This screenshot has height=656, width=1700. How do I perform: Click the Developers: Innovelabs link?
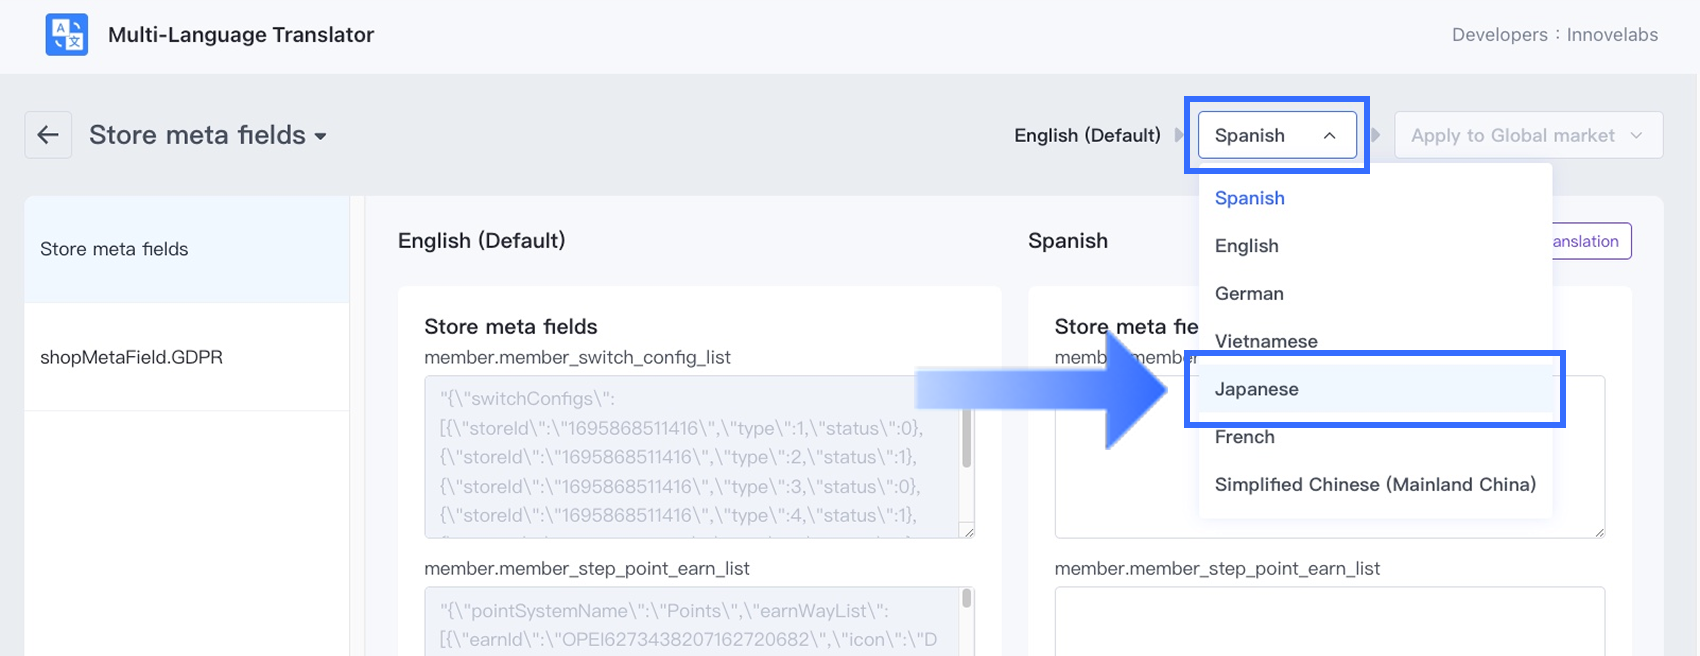pos(1554,35)
